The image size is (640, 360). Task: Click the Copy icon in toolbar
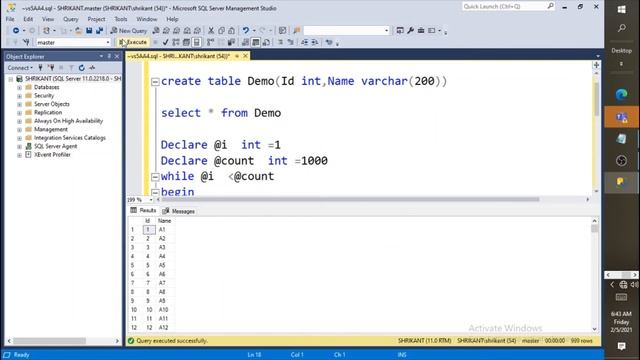point(221,31)
